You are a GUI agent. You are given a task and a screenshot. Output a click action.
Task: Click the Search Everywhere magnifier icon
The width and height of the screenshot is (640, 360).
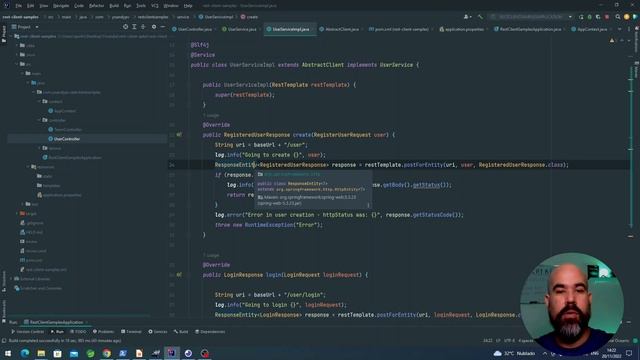pos(618,17)
